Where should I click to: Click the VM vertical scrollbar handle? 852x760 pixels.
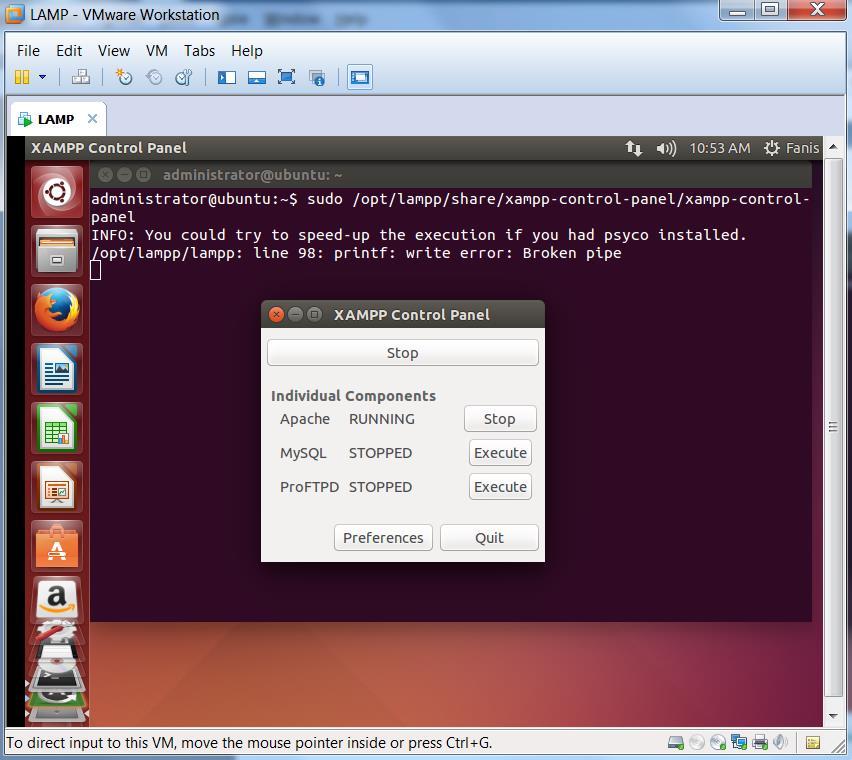click(833, 427)
